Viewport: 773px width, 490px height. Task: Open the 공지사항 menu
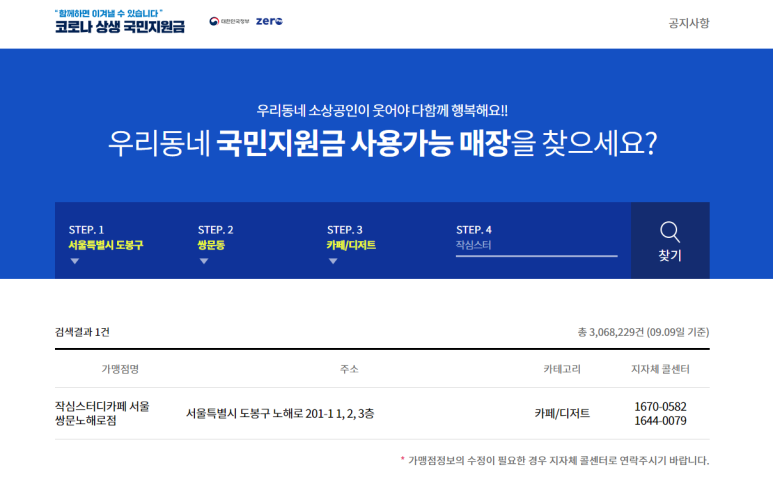(689, 23)
